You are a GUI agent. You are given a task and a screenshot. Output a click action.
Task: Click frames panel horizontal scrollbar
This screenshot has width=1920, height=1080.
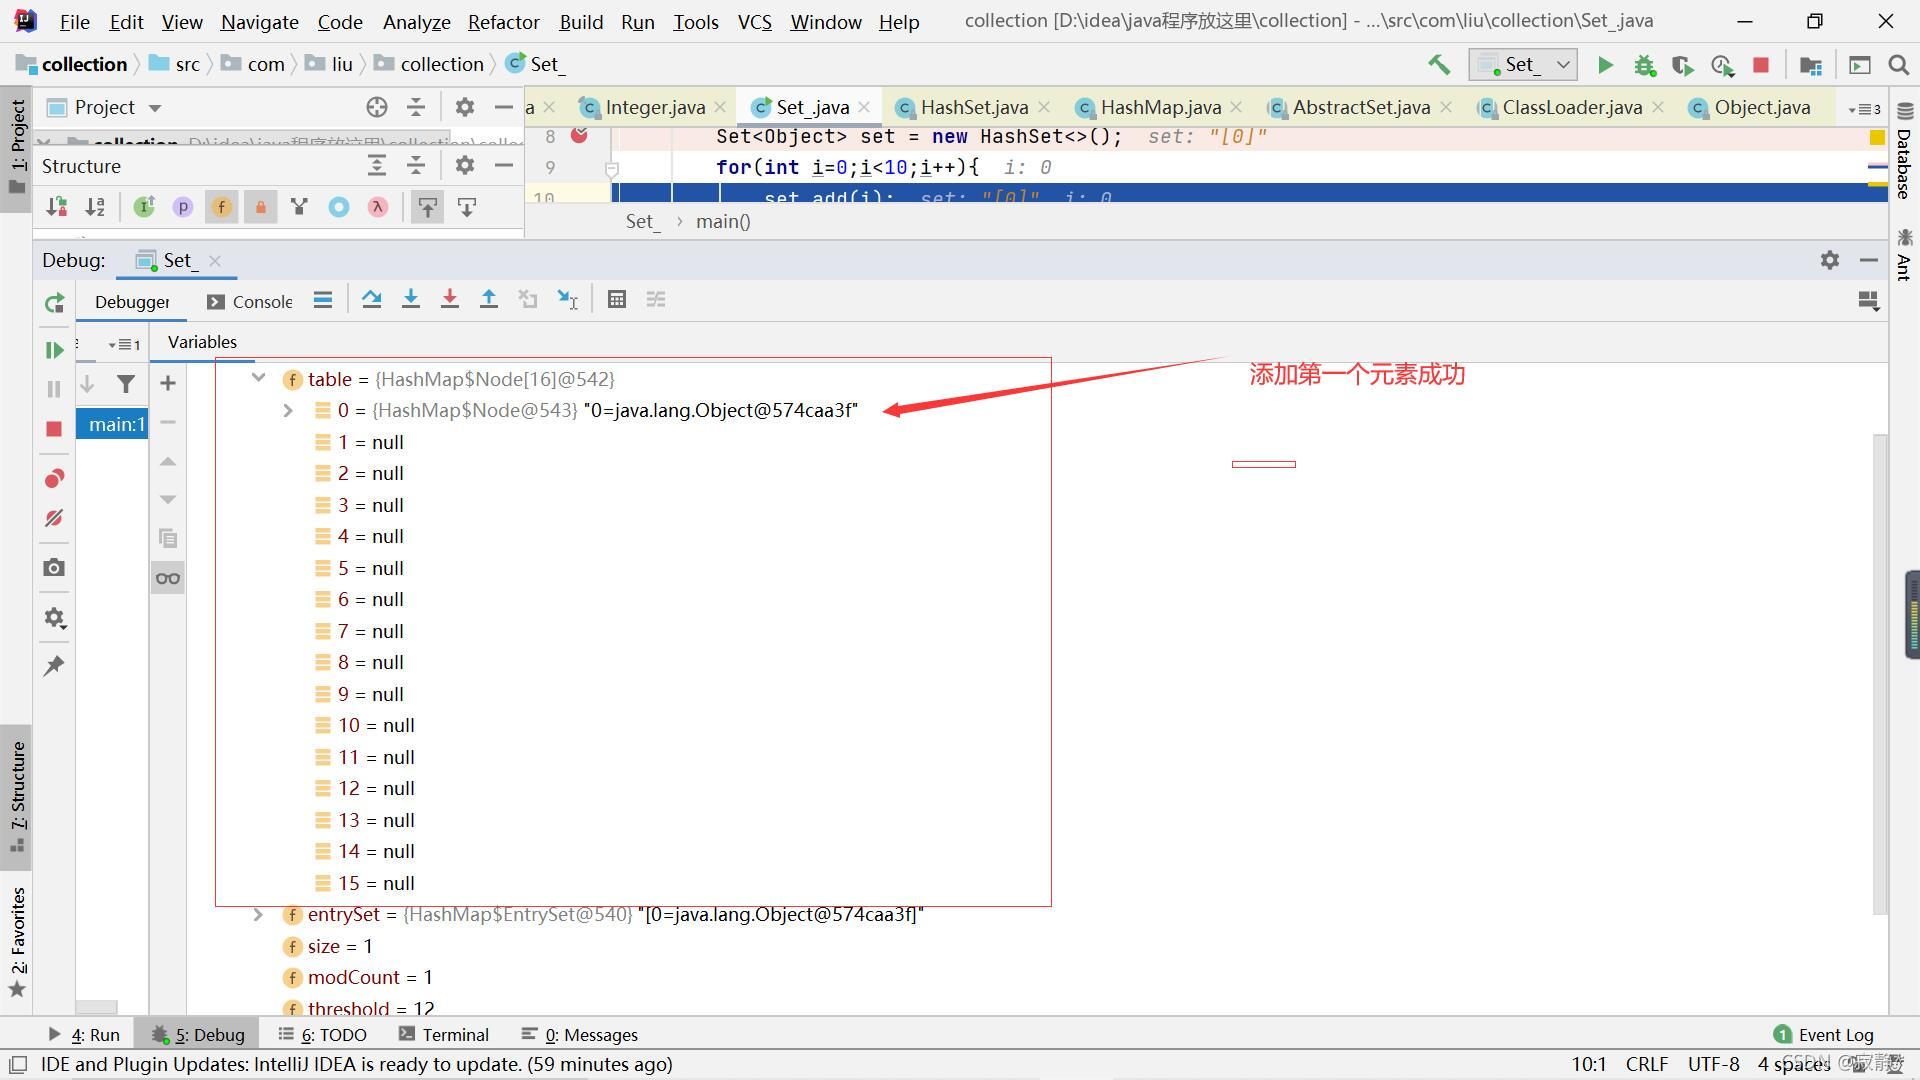tap(97, 1007)
